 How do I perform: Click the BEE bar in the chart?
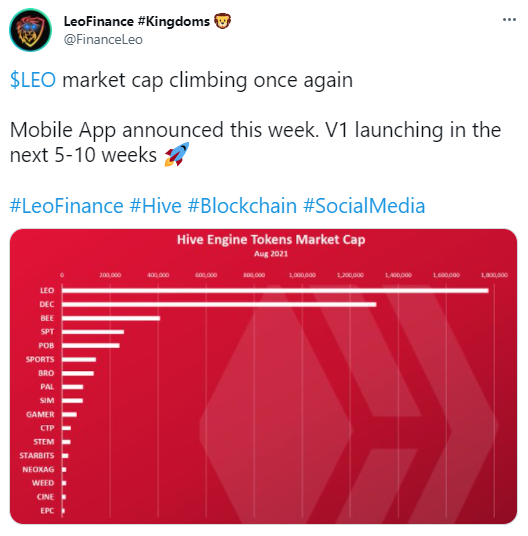coord(111,318)
